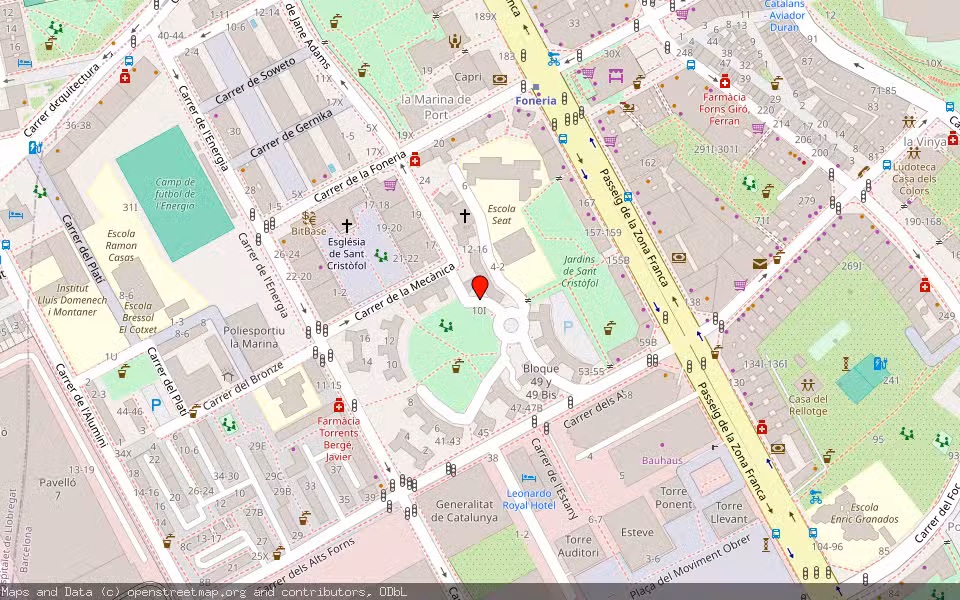Select the Escola Ramon Casas label
The height and width of the screenshot is (600, 960).
click(x=121, y=246)
